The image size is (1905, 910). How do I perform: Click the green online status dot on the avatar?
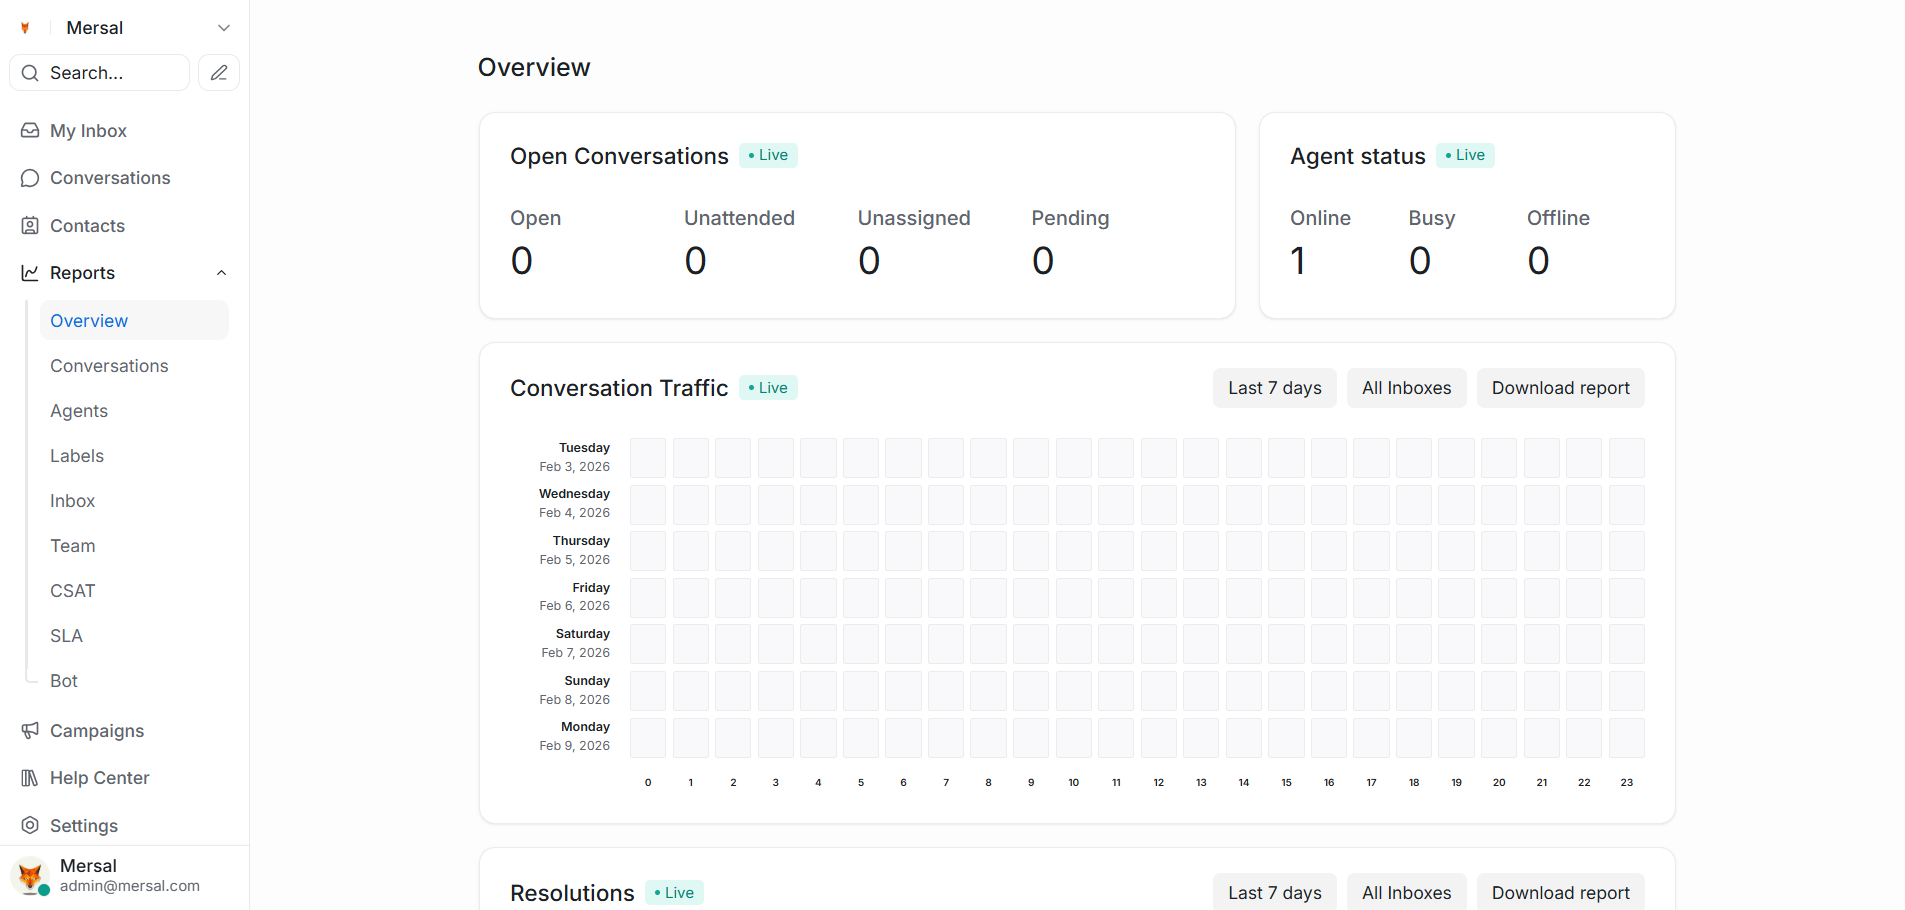point(42,891)
